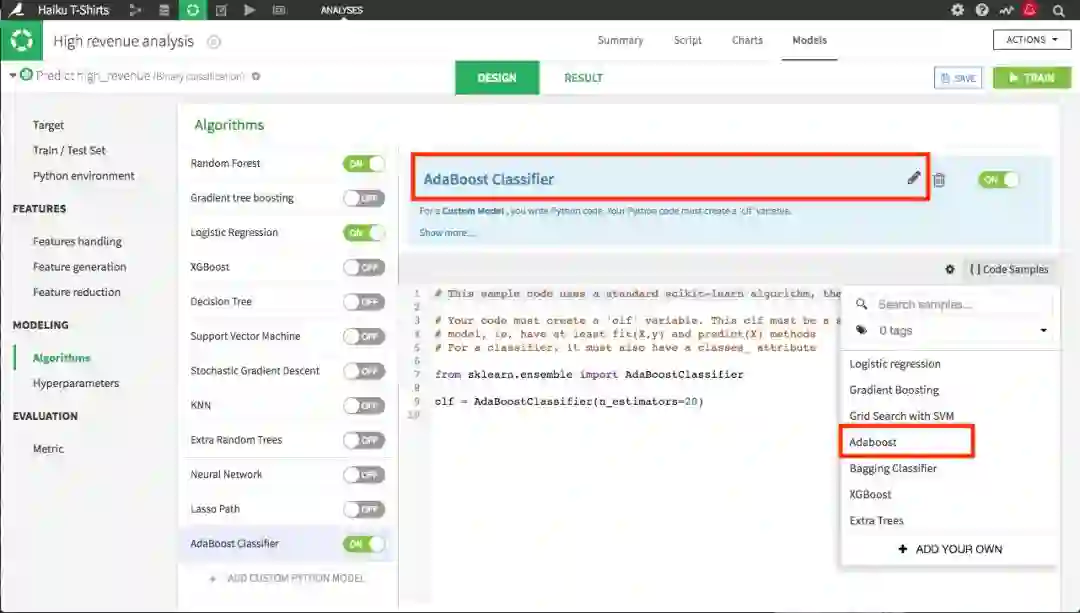Click ADD CUSTOM PYTHON MODEL
Screen dimensions: 1080x613
pos(287,579)
